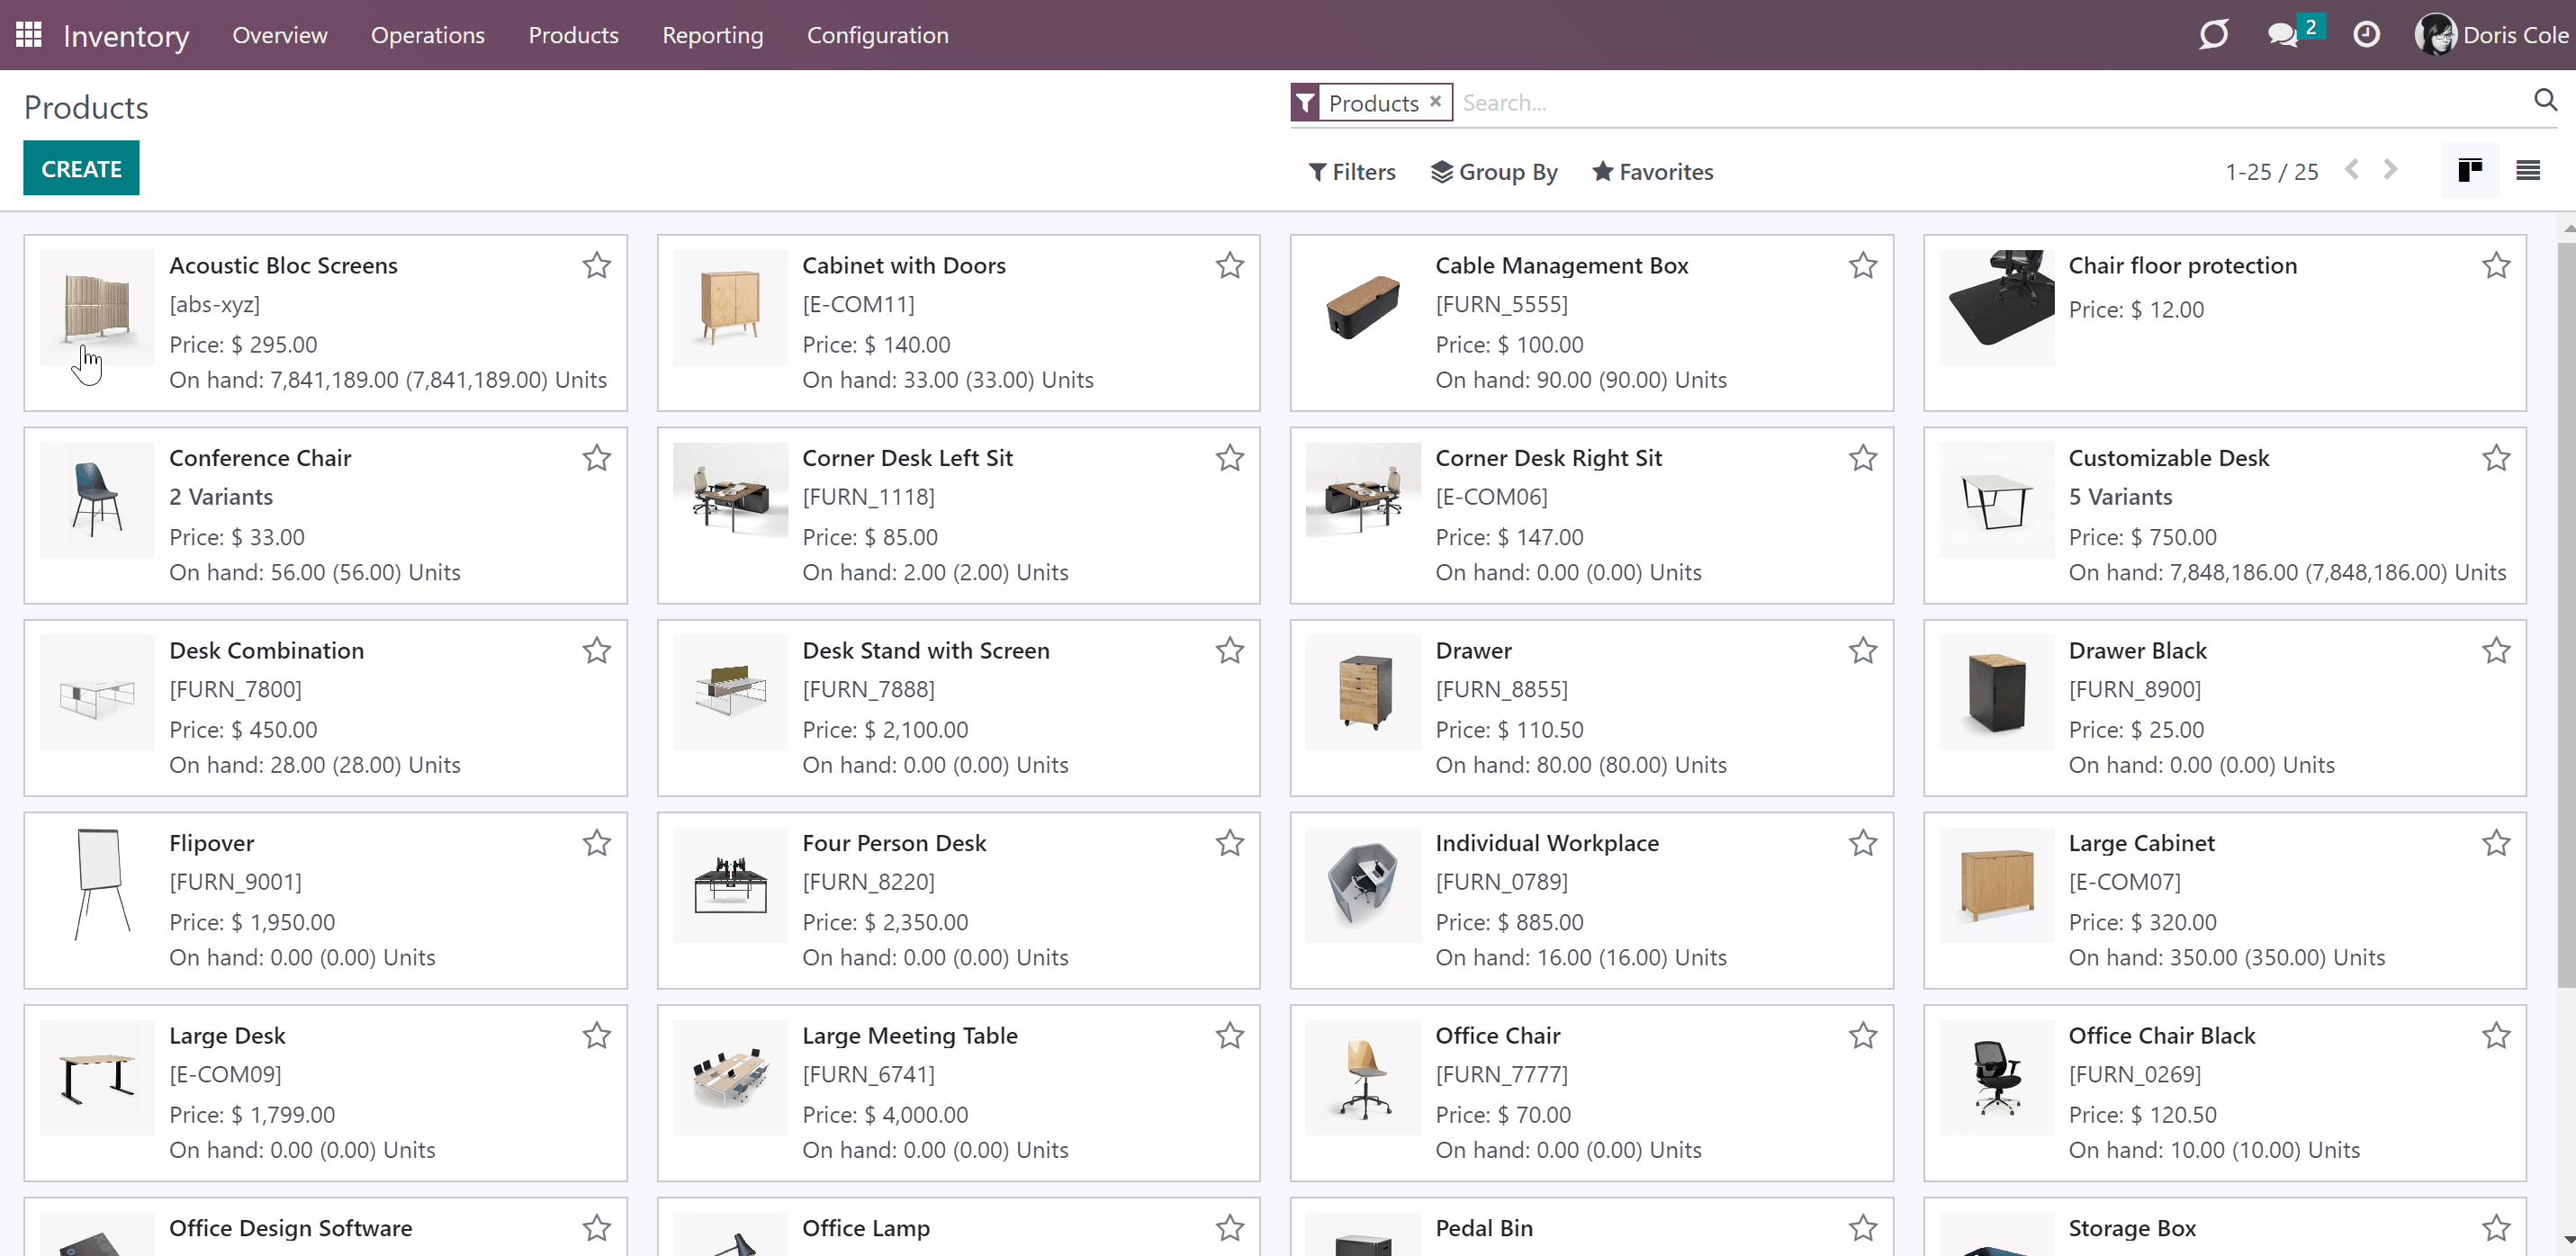
Task: Open the Individual Workplace product name
Action: tap(1547, 843)
